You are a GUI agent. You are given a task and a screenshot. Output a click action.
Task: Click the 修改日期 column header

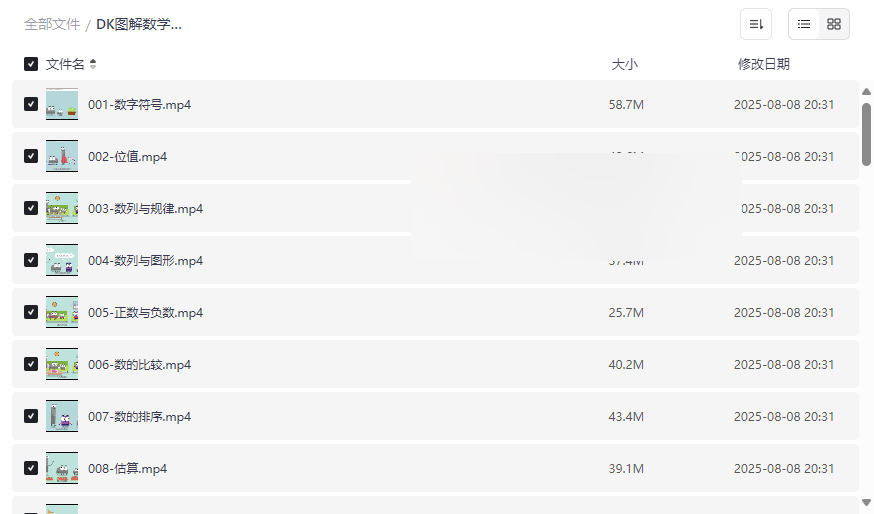point(763,64)
